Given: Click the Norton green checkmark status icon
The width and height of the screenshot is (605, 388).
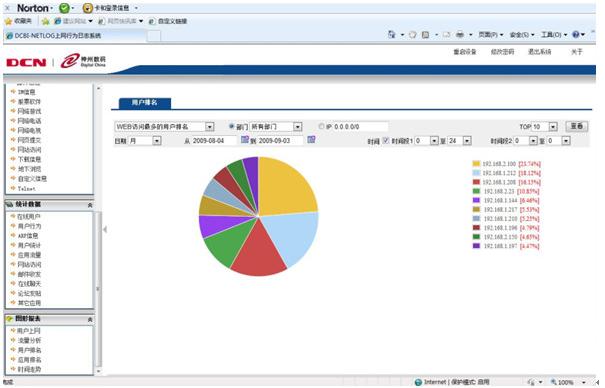Looking at the screenshot, I should coord(64,8).
